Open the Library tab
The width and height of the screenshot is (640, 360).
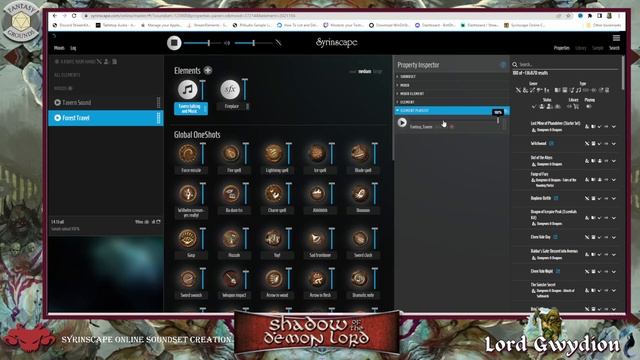581,48
